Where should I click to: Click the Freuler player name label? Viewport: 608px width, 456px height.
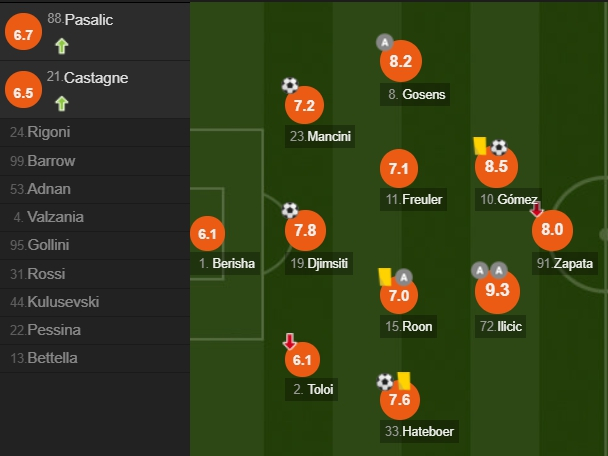421,199
